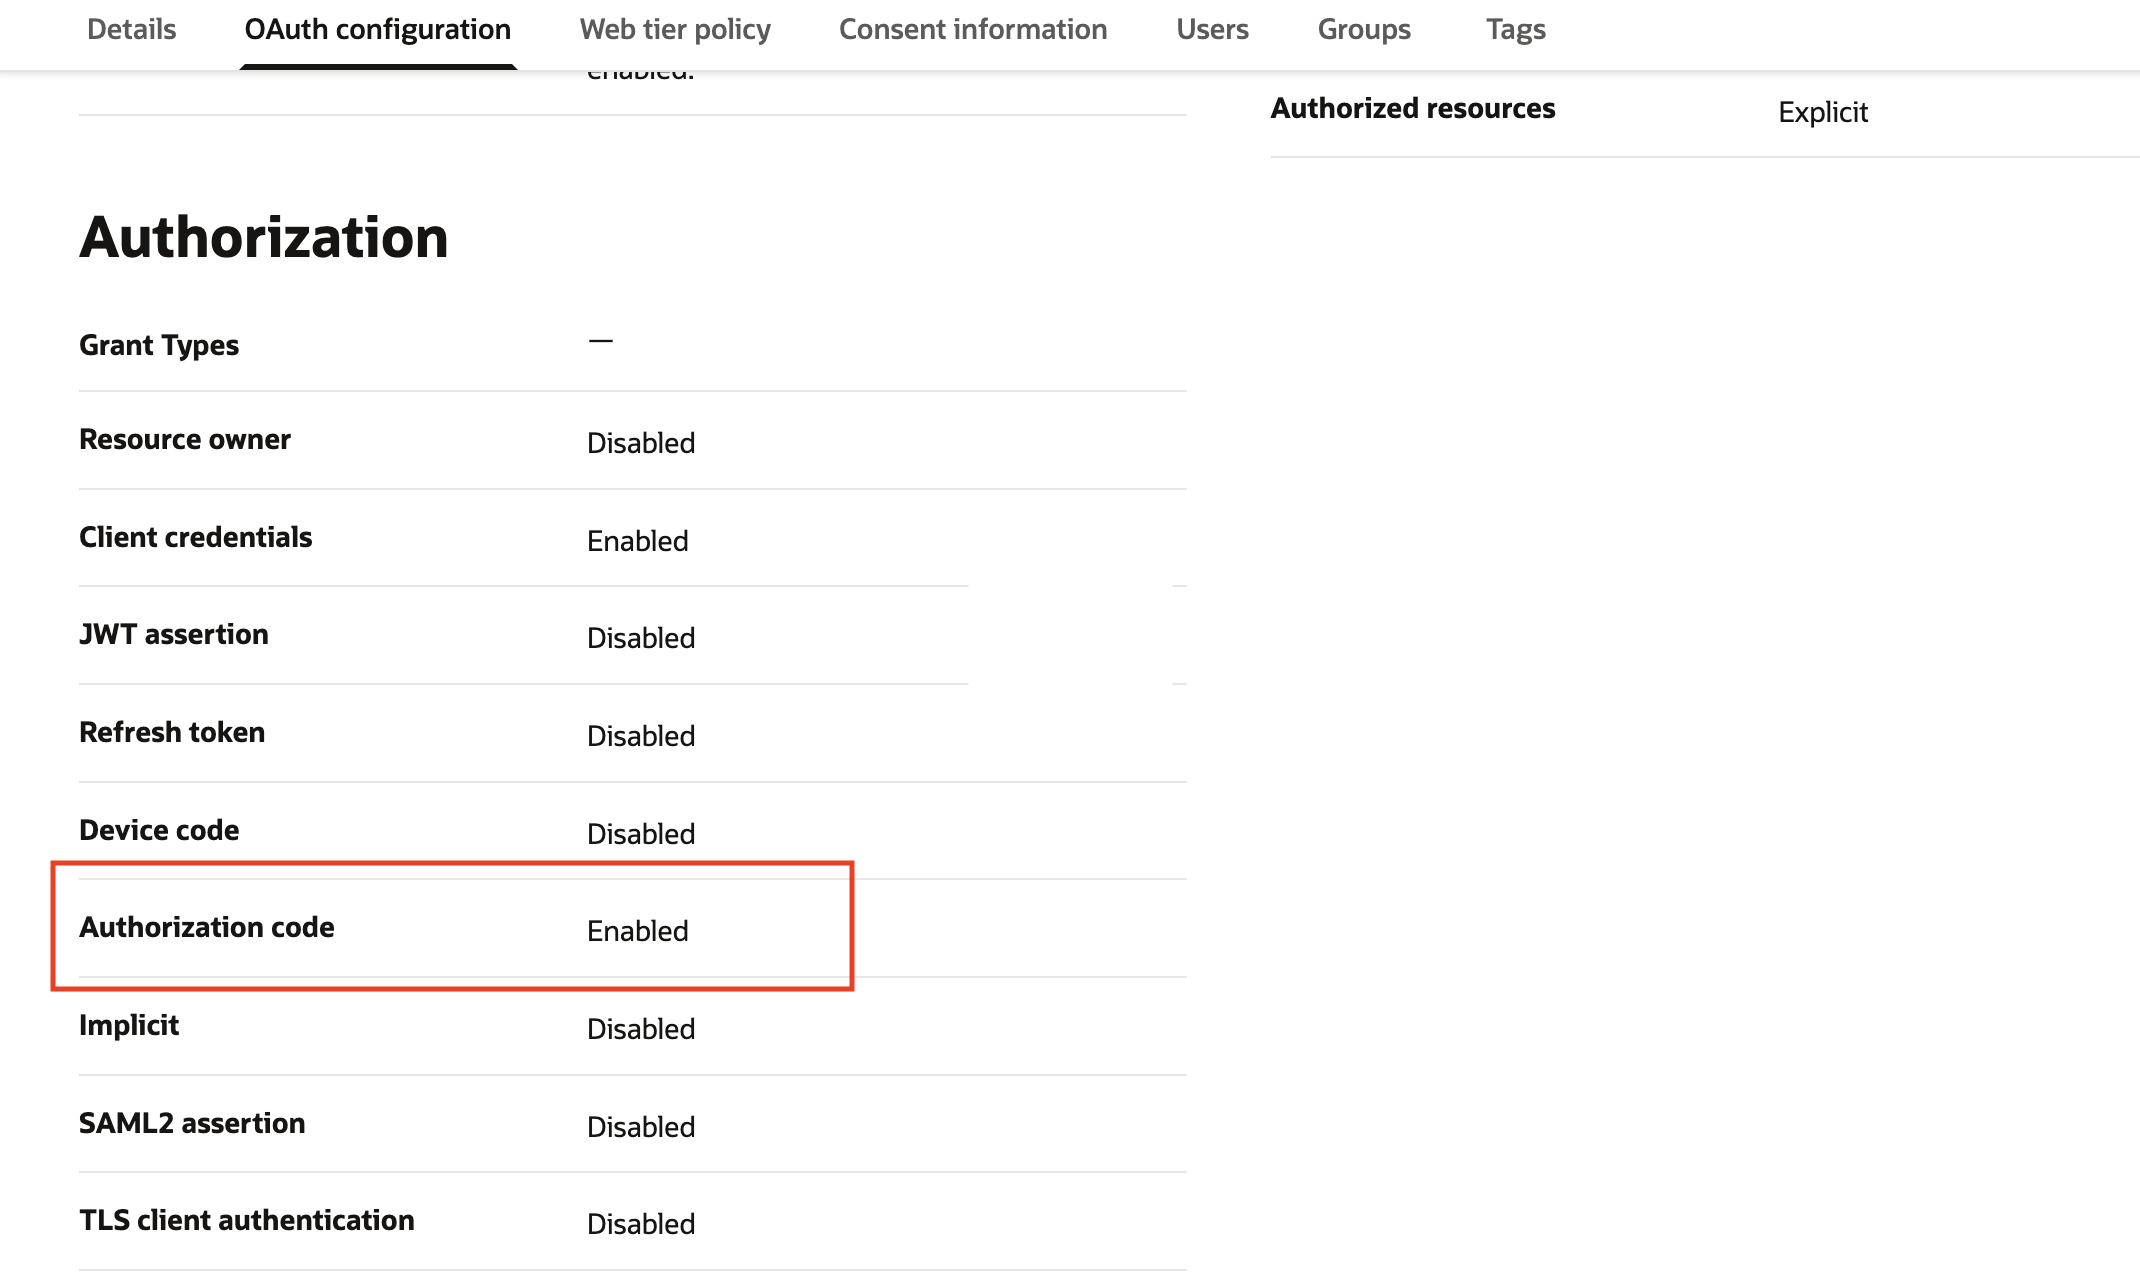Click the Authorized resources Explicit value

[x=1821, y=112]
